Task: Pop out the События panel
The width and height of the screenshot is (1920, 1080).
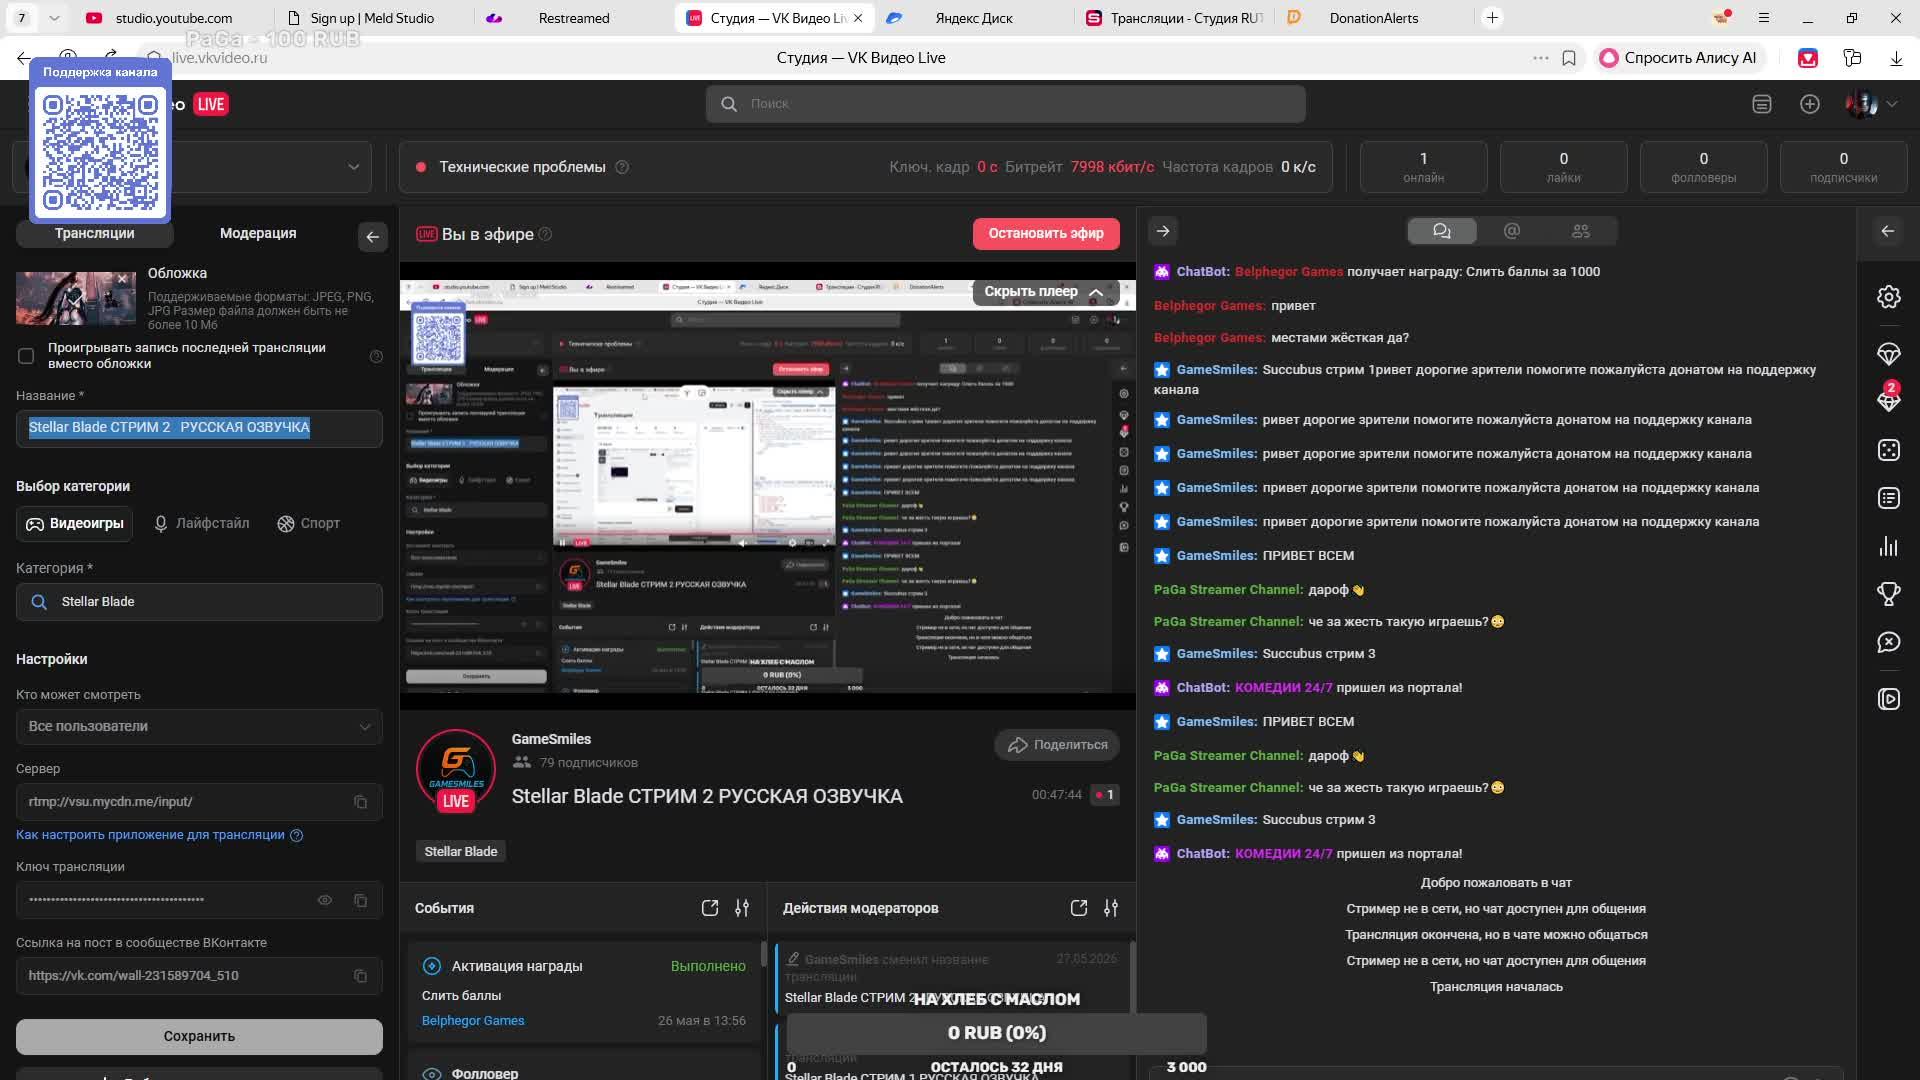Action: (710, 908)
